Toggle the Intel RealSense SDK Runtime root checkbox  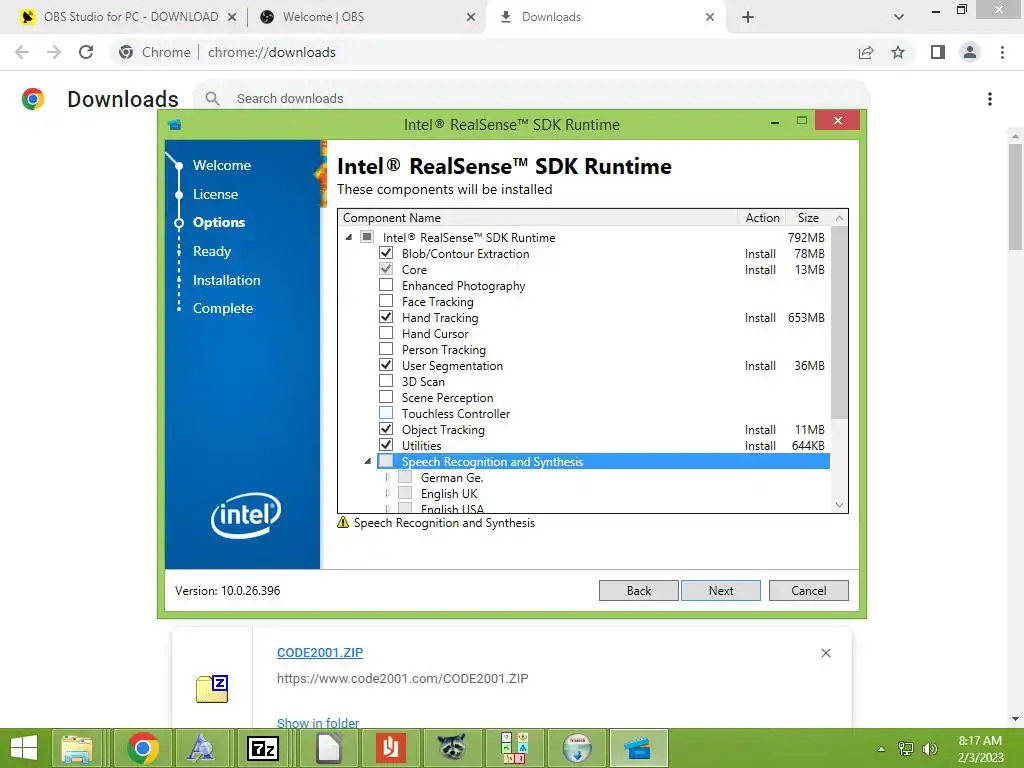[x=367, y=237]
